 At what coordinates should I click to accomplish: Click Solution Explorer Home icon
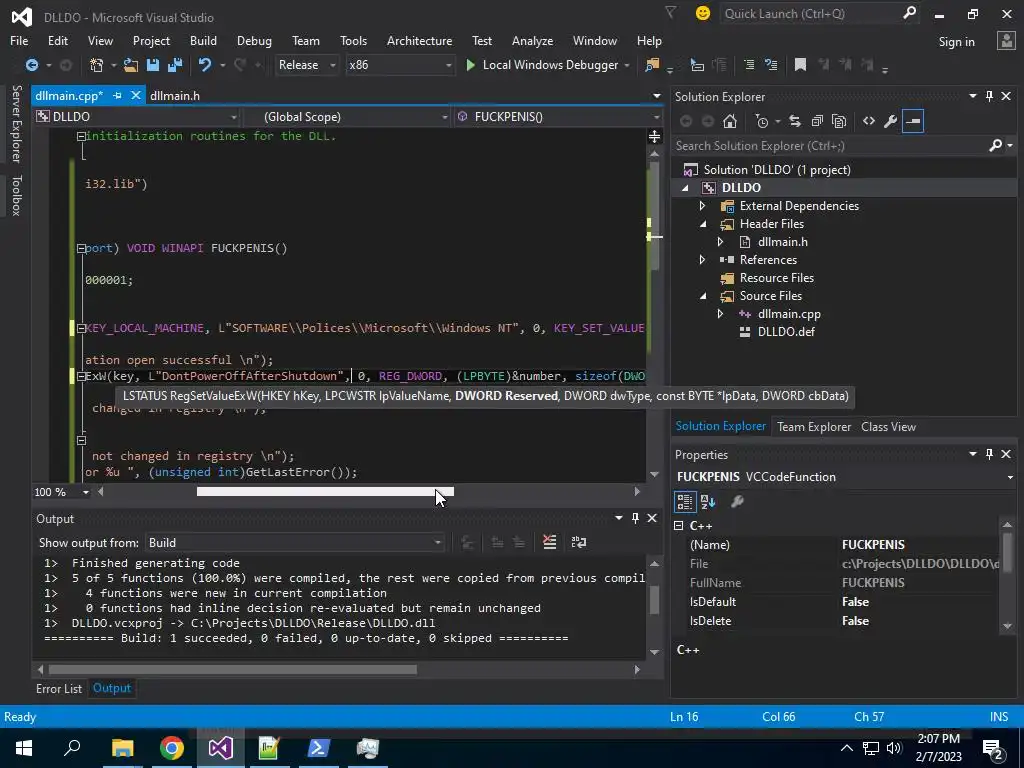pos(730,121)
